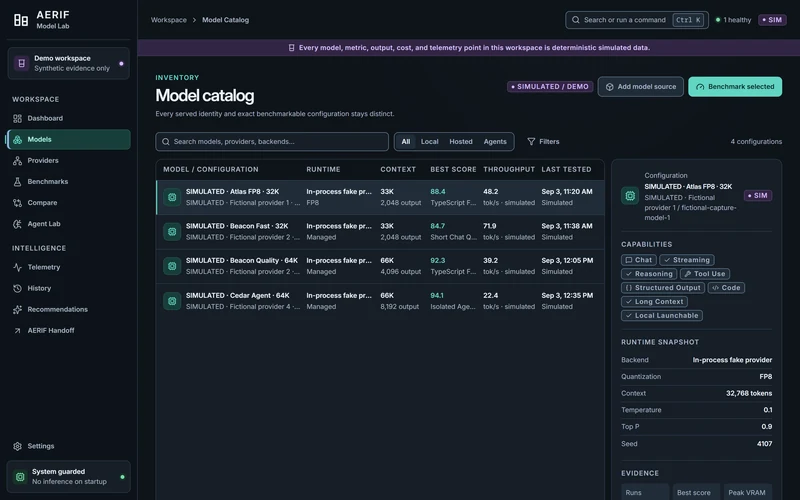
Task: Click the Benchmark selected gauge icon
Action: pos(700,87)
